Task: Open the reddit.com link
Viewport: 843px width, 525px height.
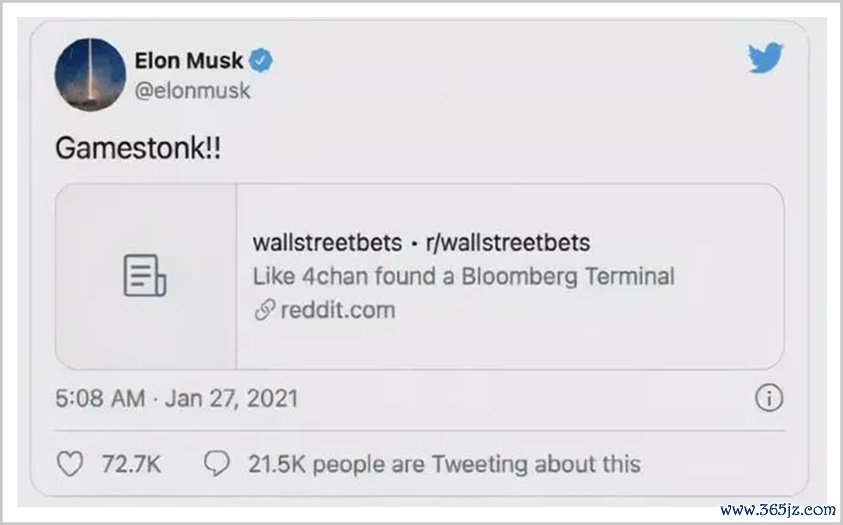Action: click(x=338, y=310)
